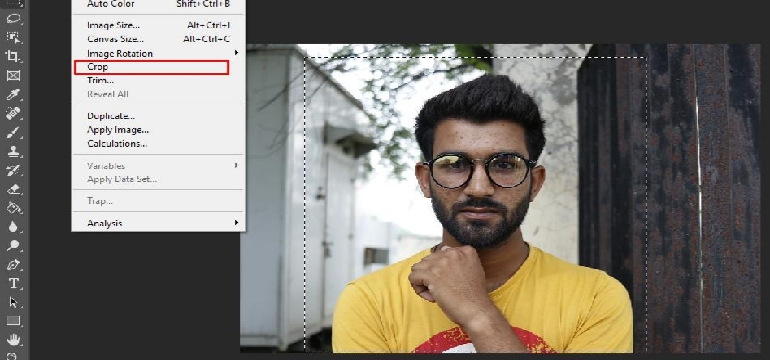Select the Dodge tool
770x360 pixels.
(x=14, y=246)
